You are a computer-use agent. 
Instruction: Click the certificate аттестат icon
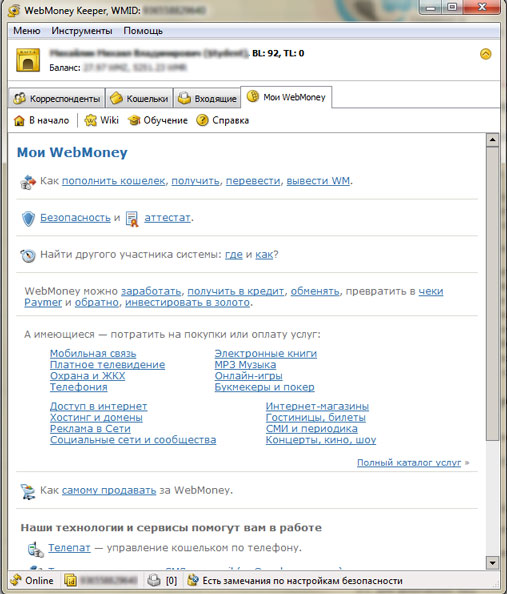coord(132,219)
